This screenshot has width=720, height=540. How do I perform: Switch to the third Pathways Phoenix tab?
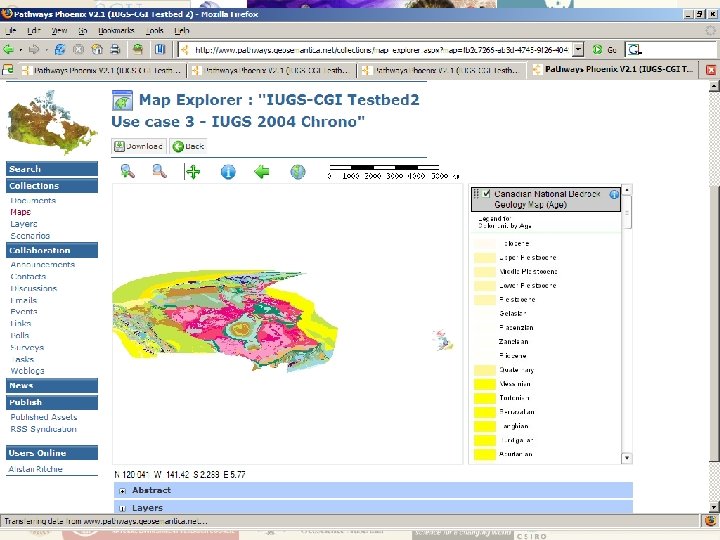tap(443, 70)
